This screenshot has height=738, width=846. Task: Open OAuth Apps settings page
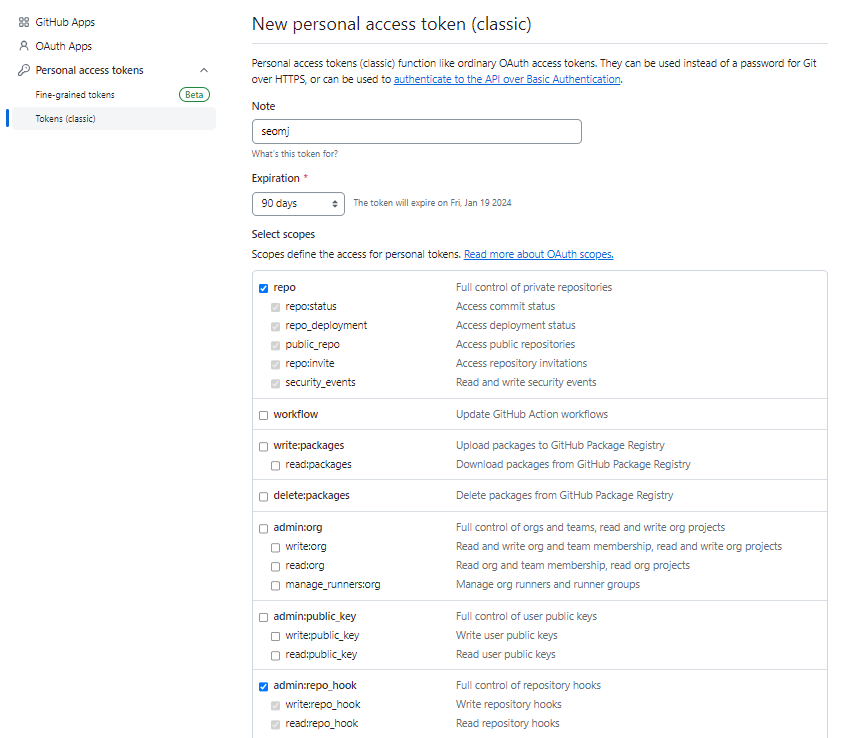[x=64, y=46]
